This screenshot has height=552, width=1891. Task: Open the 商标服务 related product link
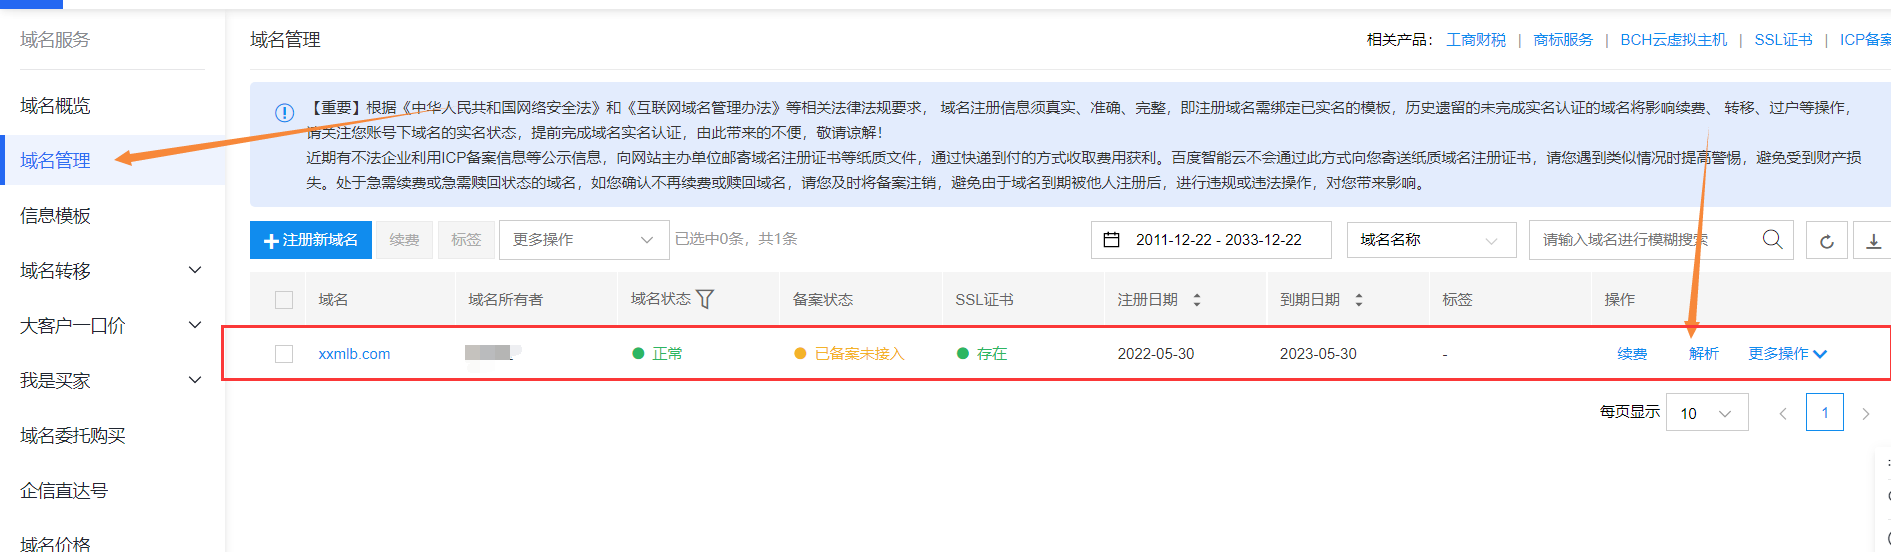pos(1563,40)
